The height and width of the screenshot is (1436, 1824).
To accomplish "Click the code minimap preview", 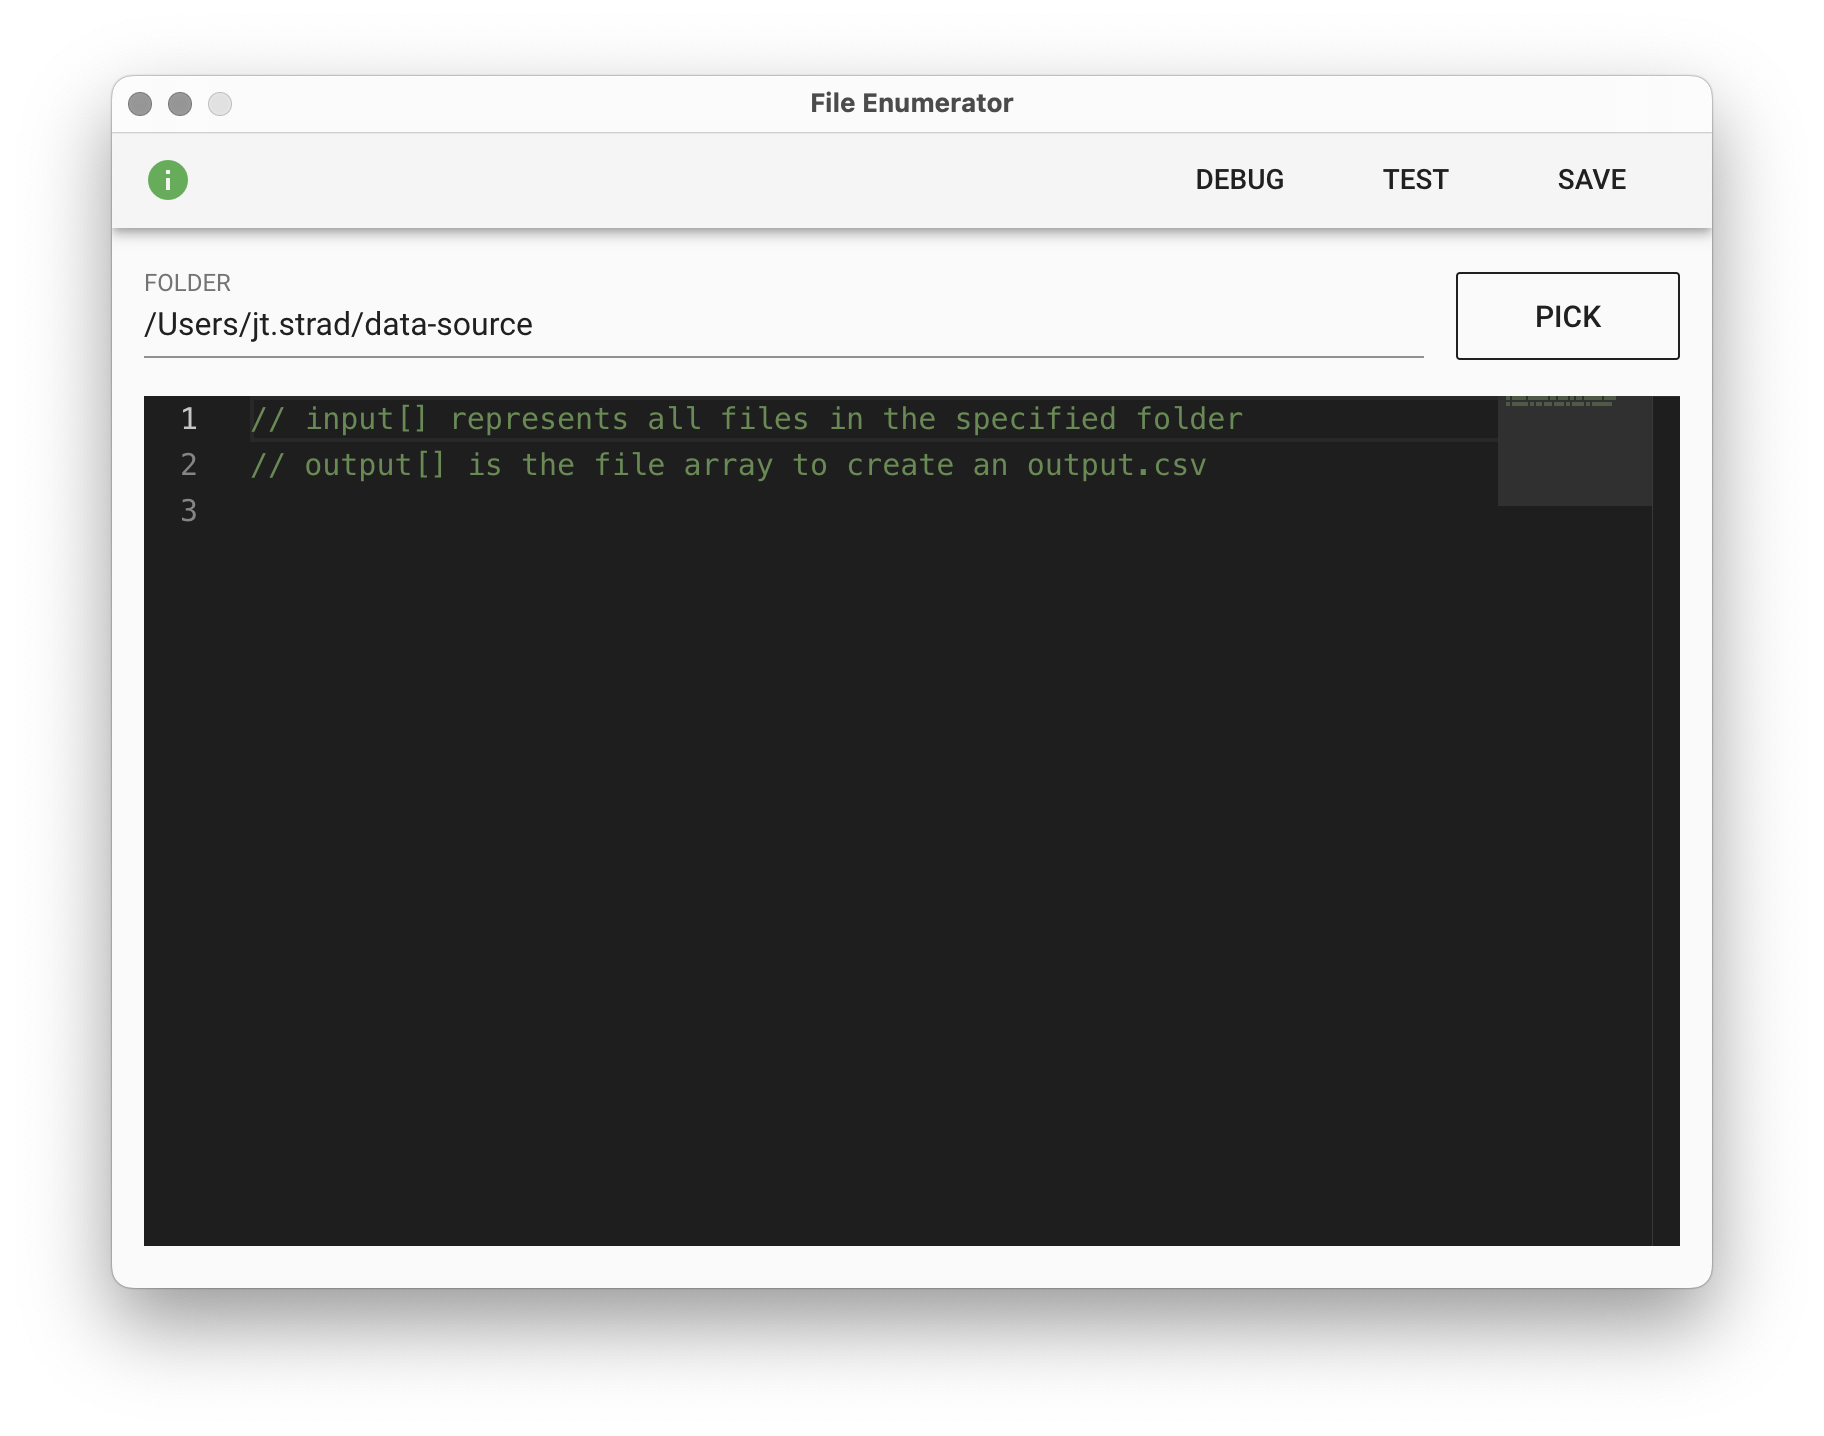I will (1574, 450).
